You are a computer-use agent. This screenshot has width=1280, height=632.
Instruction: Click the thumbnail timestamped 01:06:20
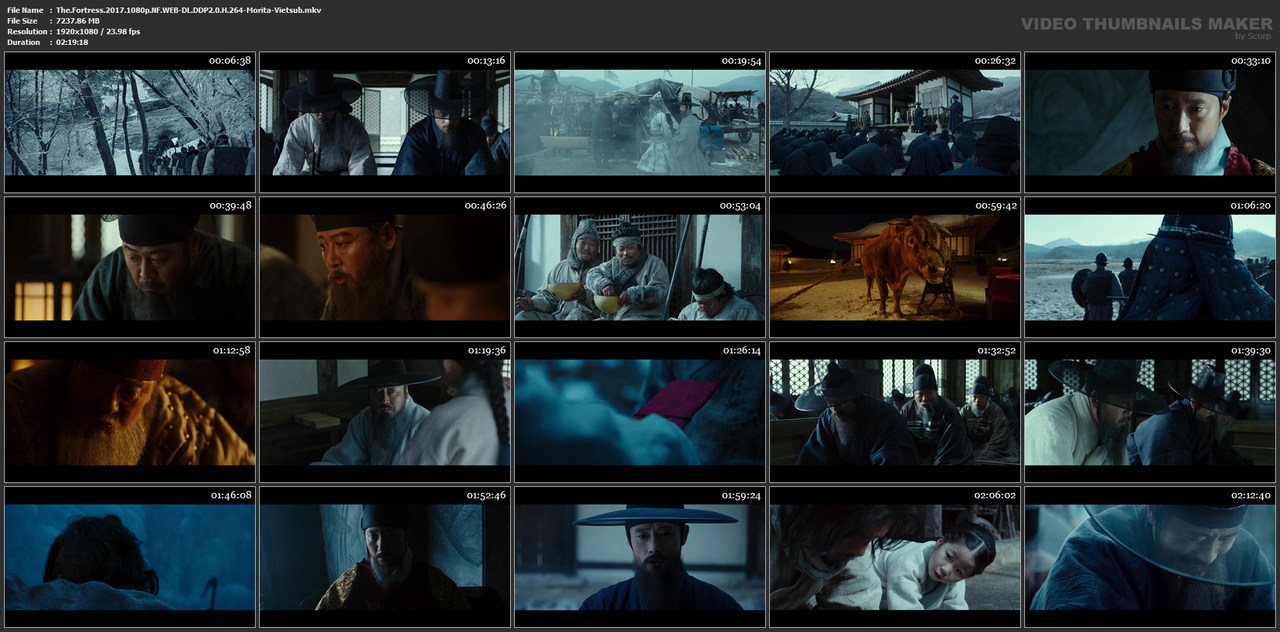coord(1150,267)
